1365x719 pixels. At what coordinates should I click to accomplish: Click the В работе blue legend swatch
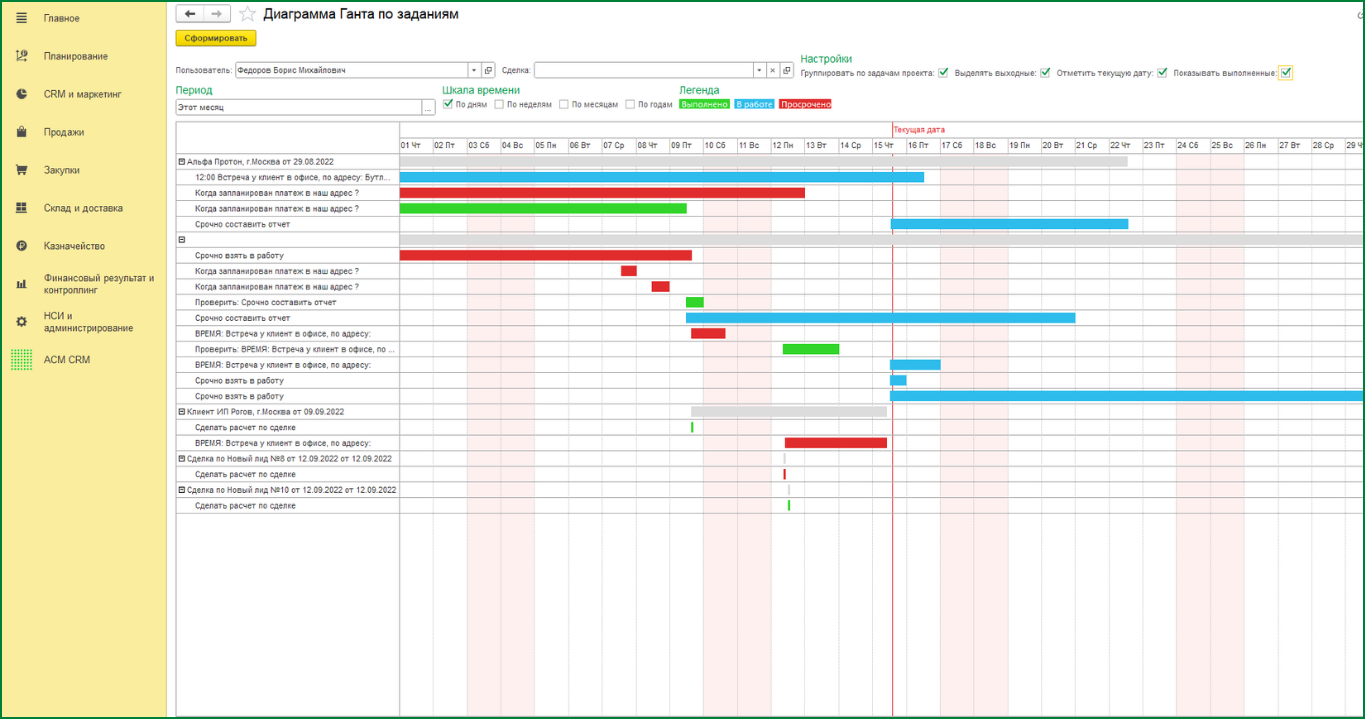point(754,104)
